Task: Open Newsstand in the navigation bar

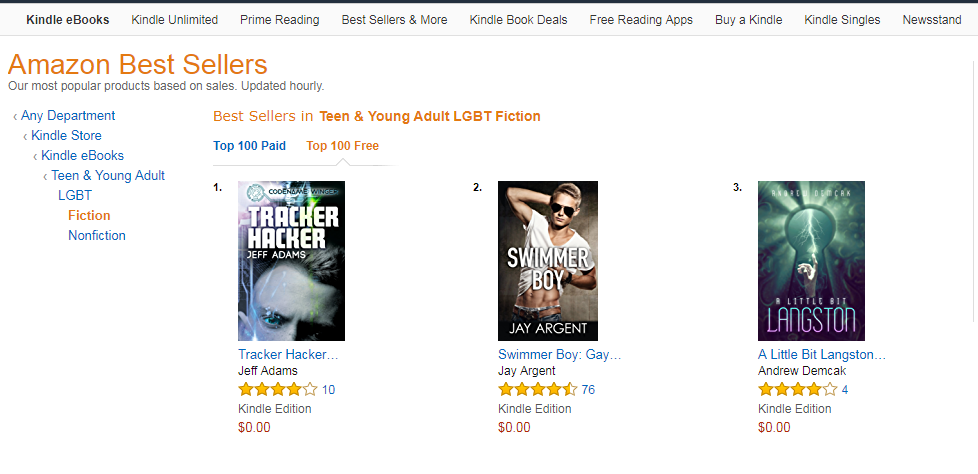Action: pyautogui.click(x=931, y=20)
